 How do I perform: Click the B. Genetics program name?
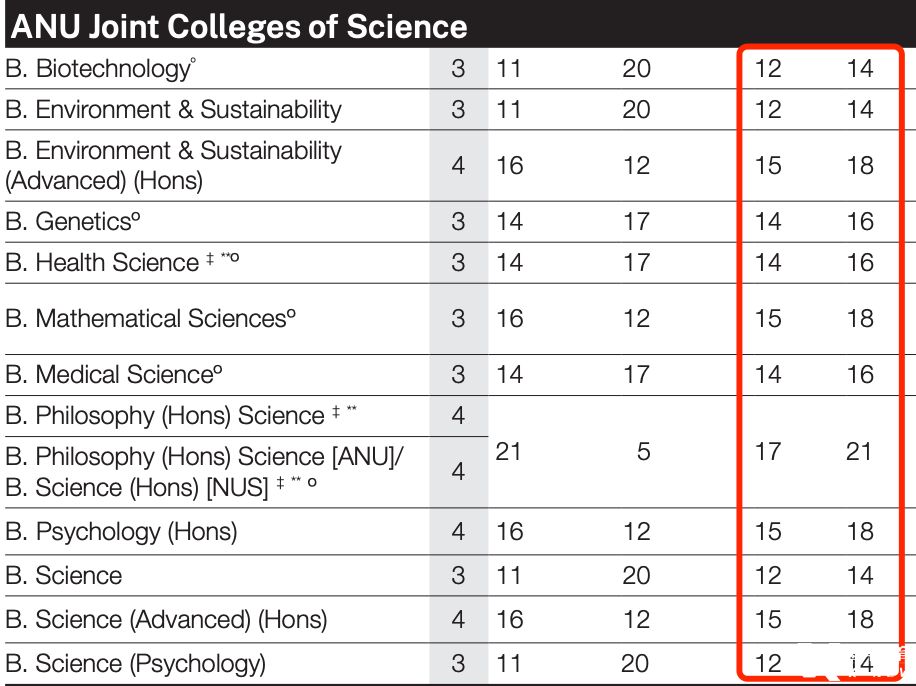click(x=83, y=221)
